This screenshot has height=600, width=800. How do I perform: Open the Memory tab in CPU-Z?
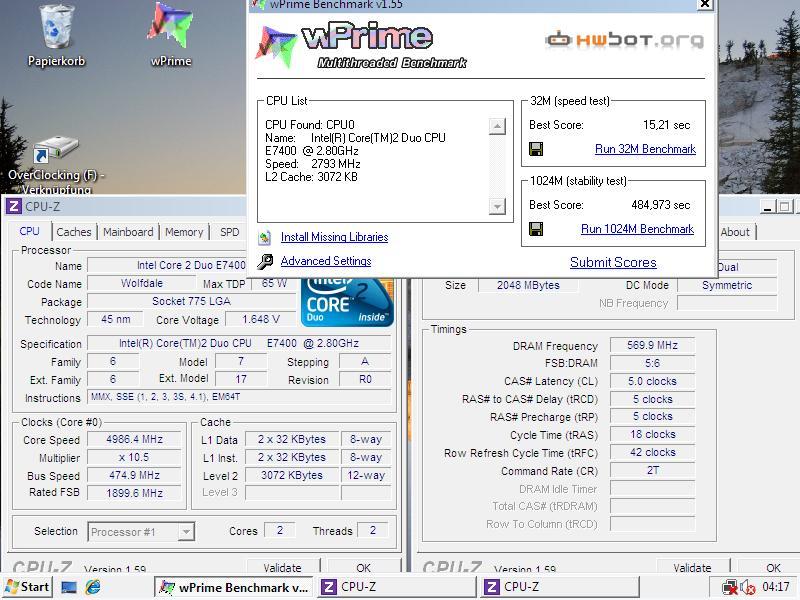pos(184,232)
